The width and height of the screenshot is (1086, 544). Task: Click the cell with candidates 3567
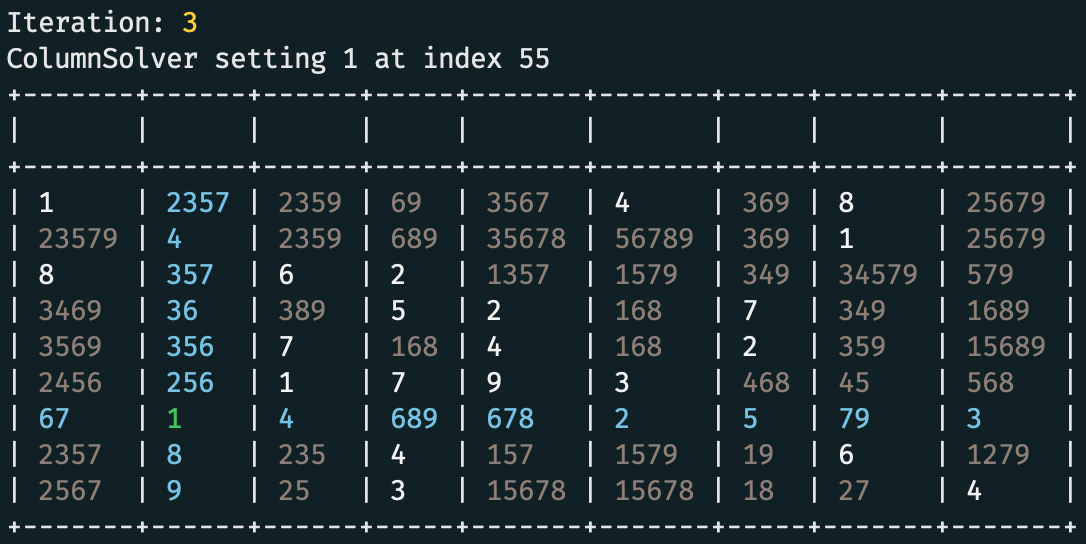point(518,202)
